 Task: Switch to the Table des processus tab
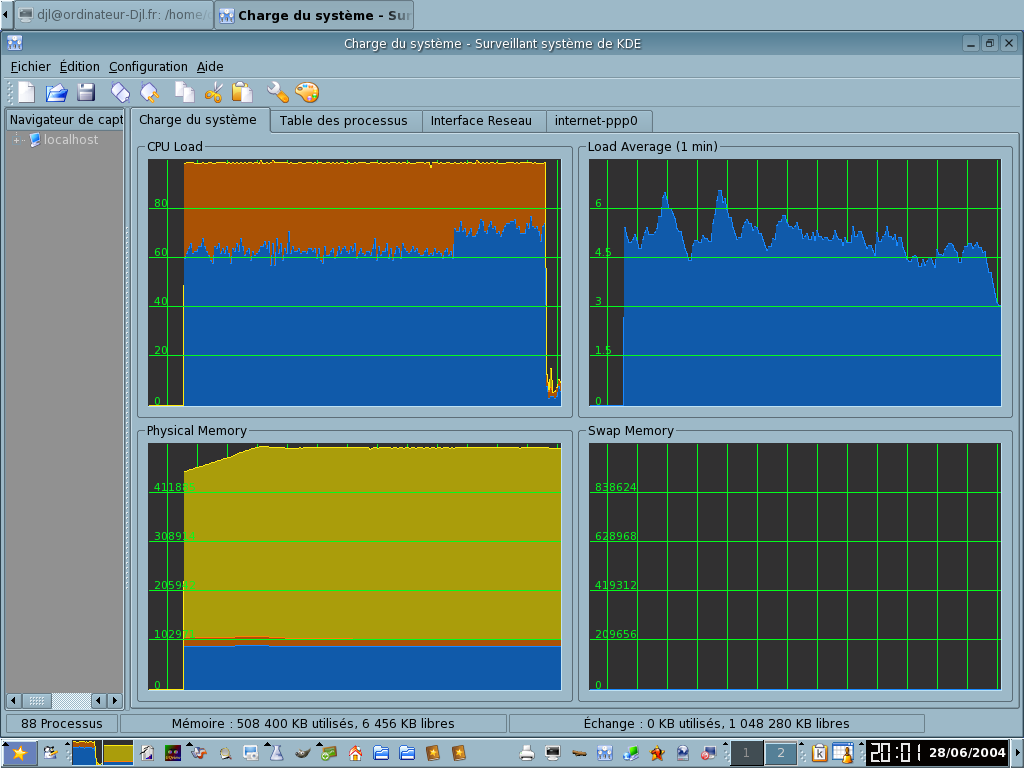[344, 121]
